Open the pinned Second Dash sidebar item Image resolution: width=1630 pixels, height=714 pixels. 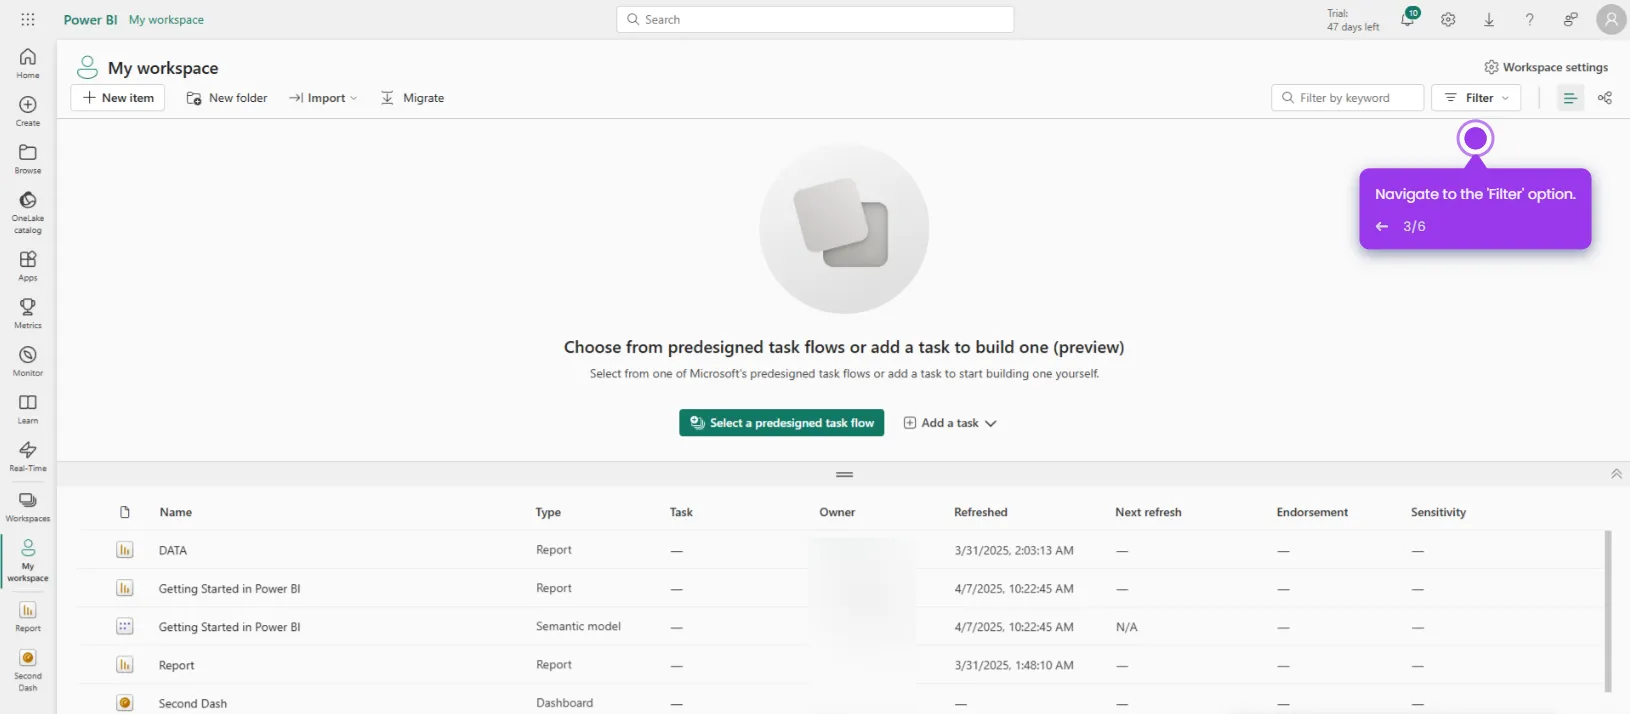(x=28, y=670)
